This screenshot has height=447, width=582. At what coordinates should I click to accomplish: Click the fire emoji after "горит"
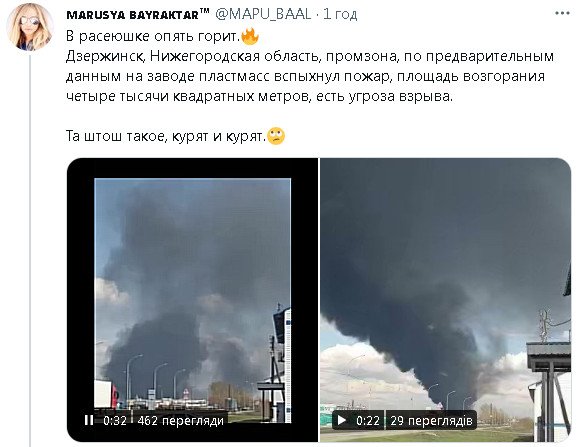250,36
